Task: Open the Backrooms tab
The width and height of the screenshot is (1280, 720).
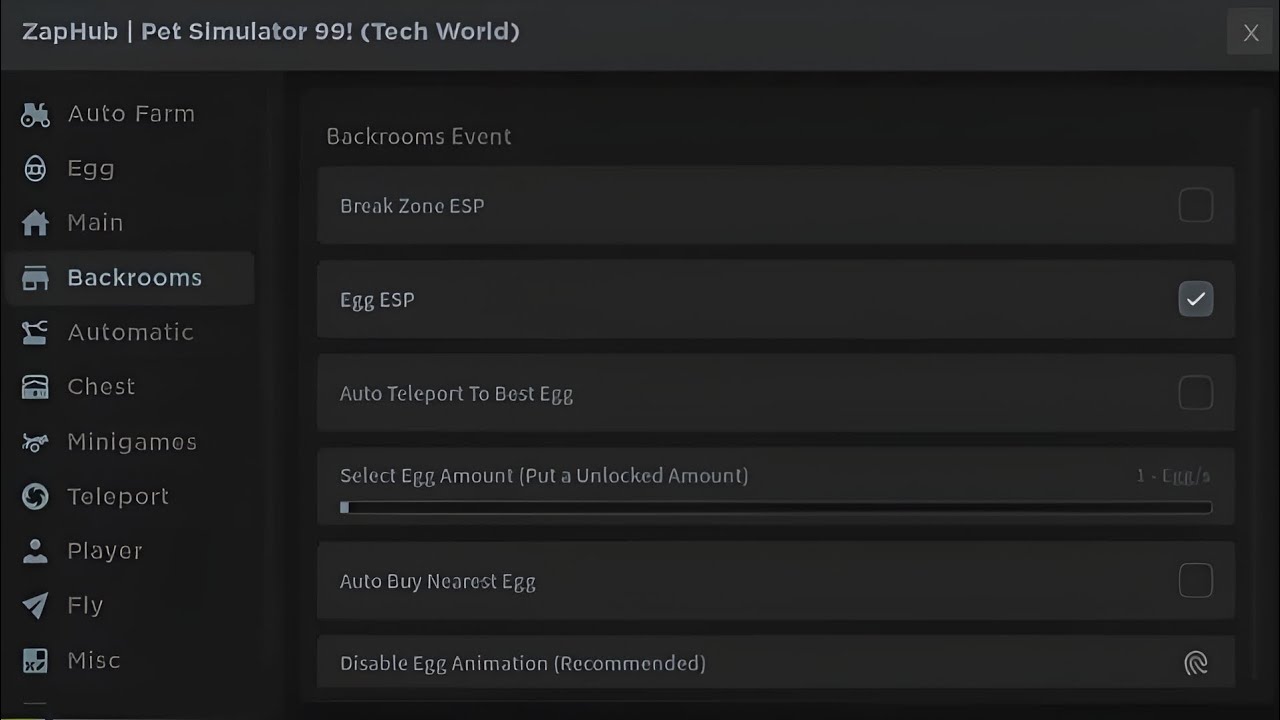Action: point(134,278)
